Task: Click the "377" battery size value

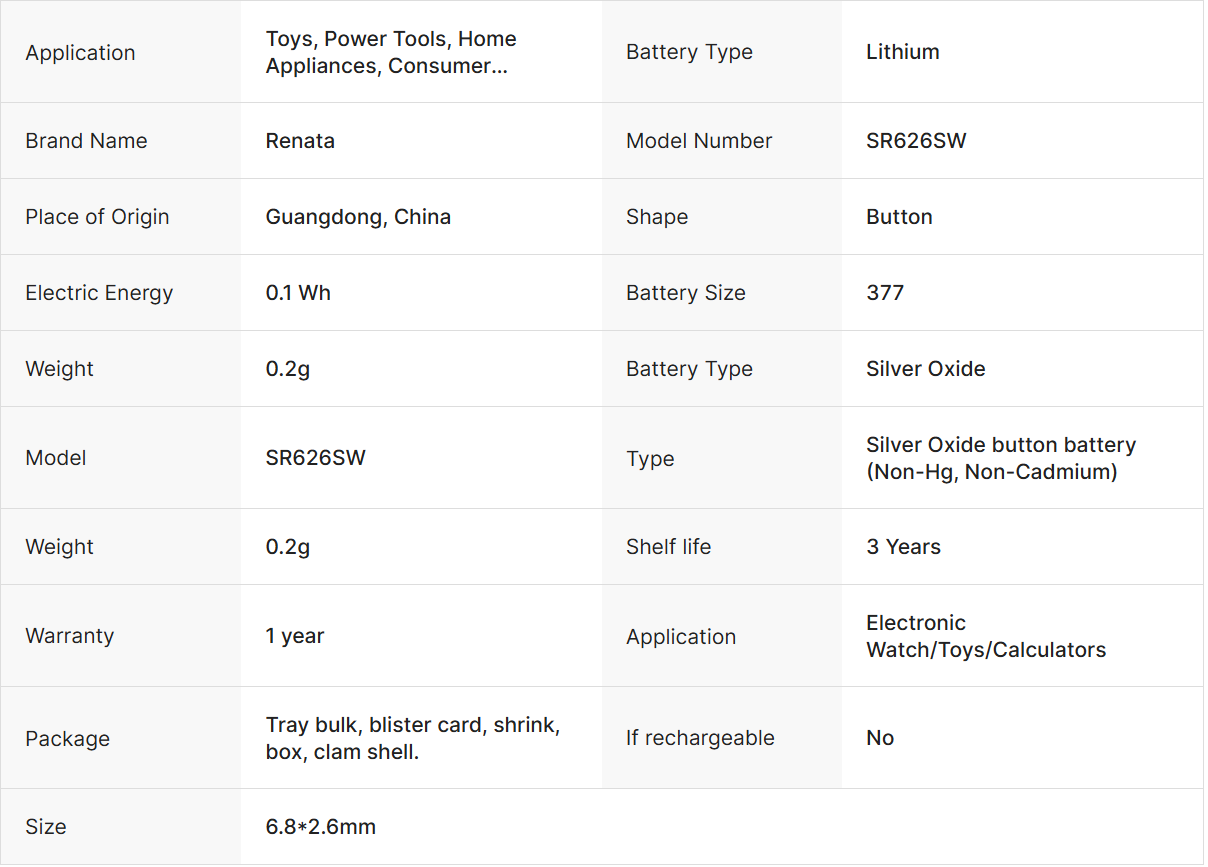Action: (x=885, y=293)
